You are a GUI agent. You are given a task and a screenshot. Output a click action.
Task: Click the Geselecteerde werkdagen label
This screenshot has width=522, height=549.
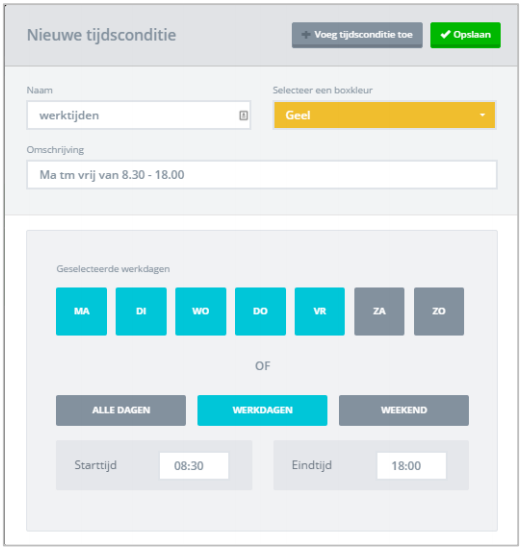113,269
